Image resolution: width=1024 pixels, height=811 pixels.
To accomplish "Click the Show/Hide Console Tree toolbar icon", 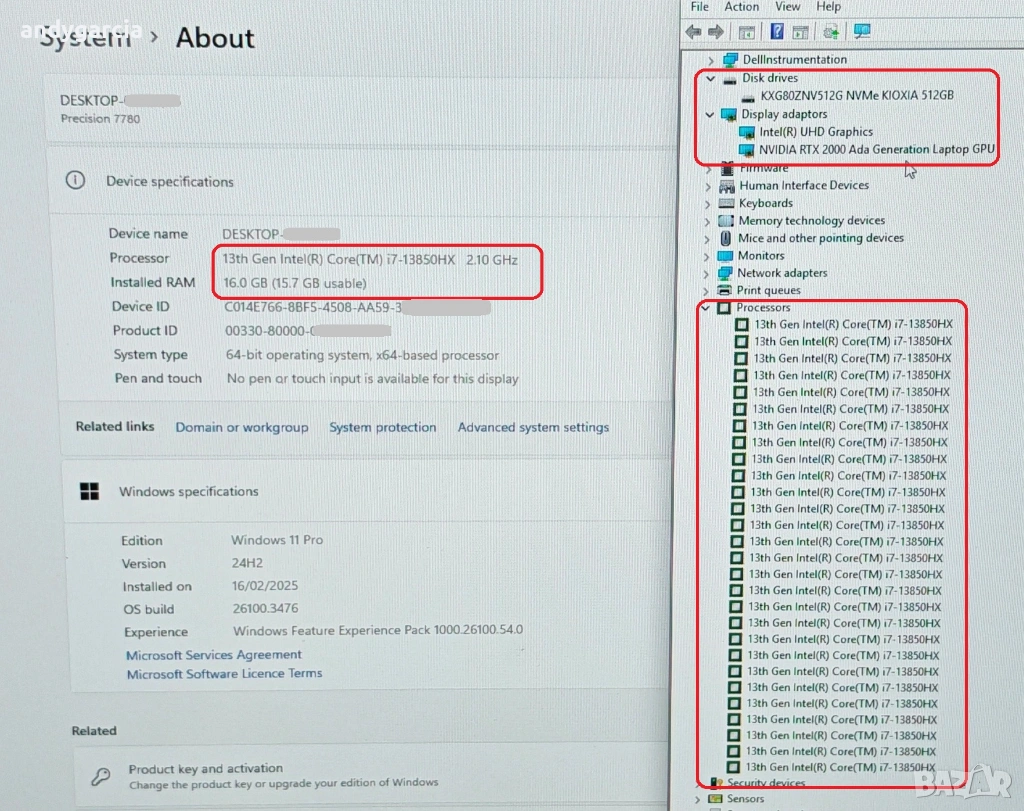I will [746, 32].
